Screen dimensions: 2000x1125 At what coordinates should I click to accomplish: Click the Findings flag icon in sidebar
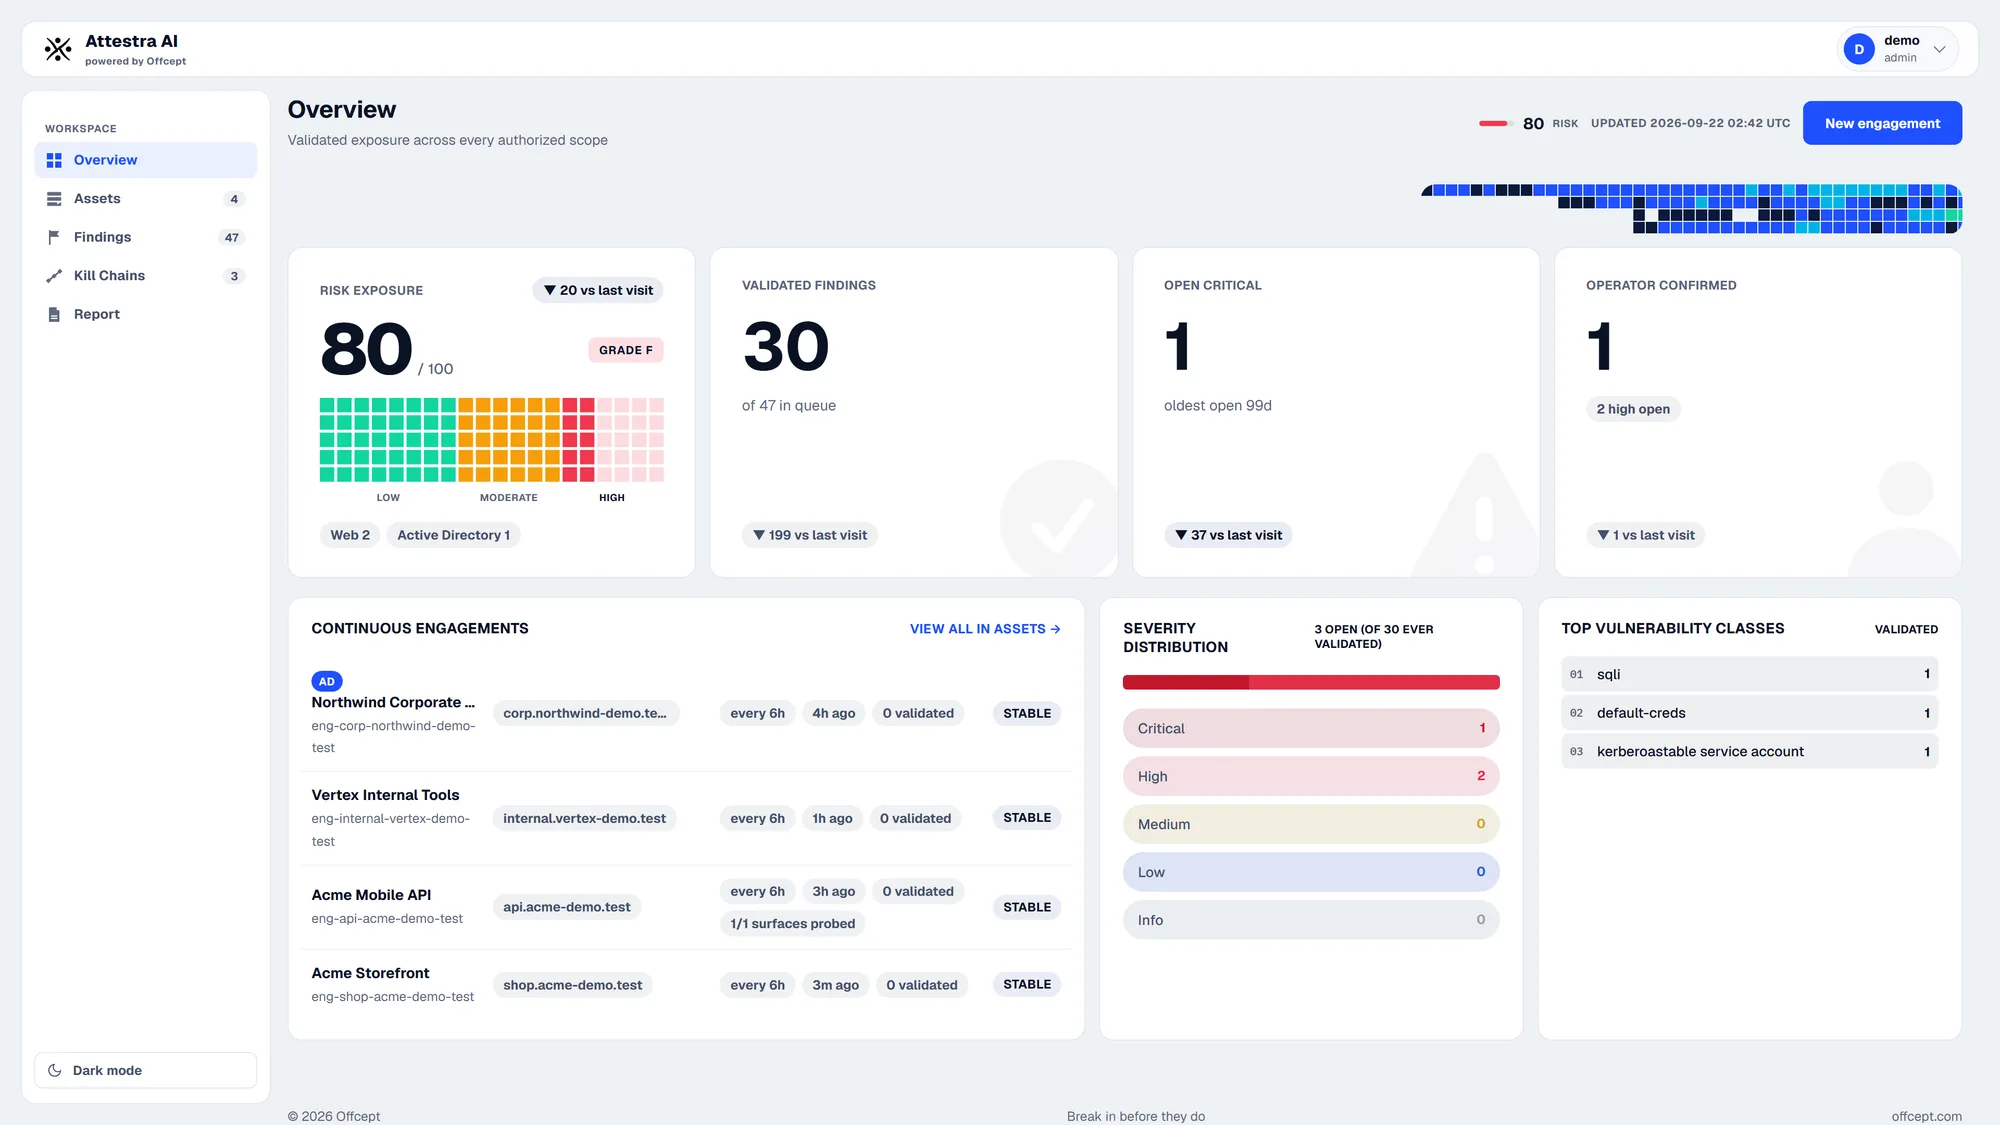point(54,237)
